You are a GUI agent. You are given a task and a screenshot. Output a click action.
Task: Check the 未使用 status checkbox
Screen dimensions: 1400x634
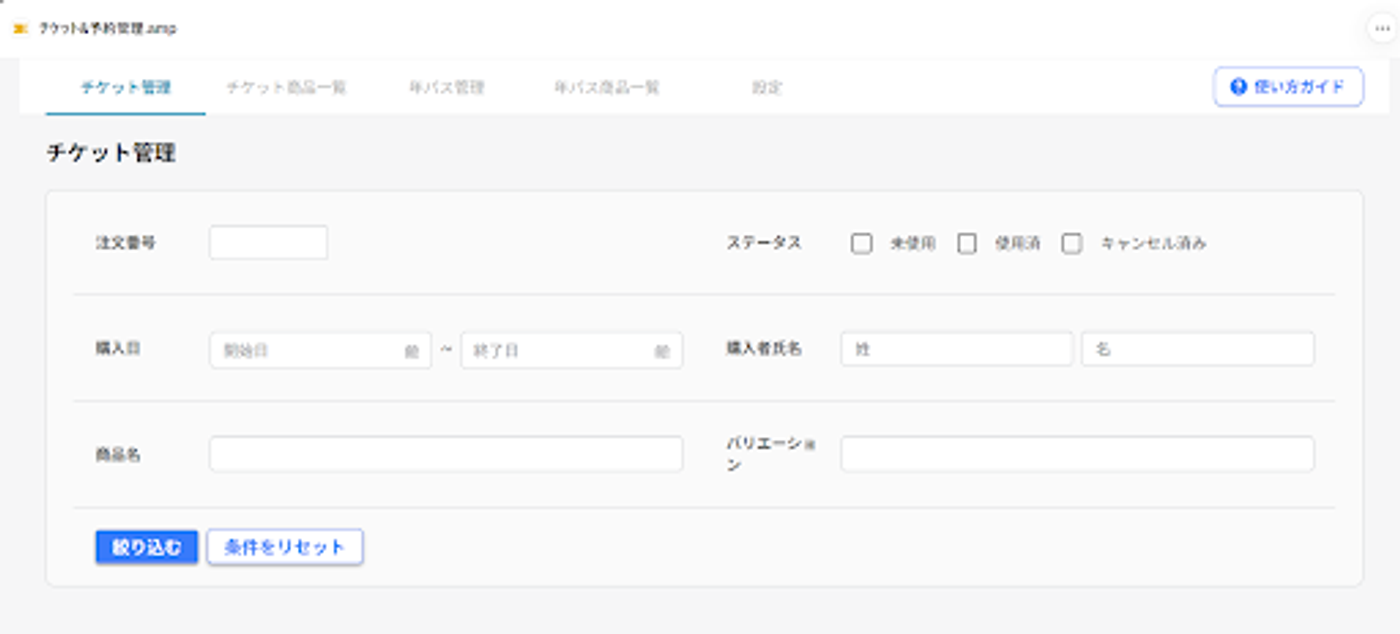861,243
